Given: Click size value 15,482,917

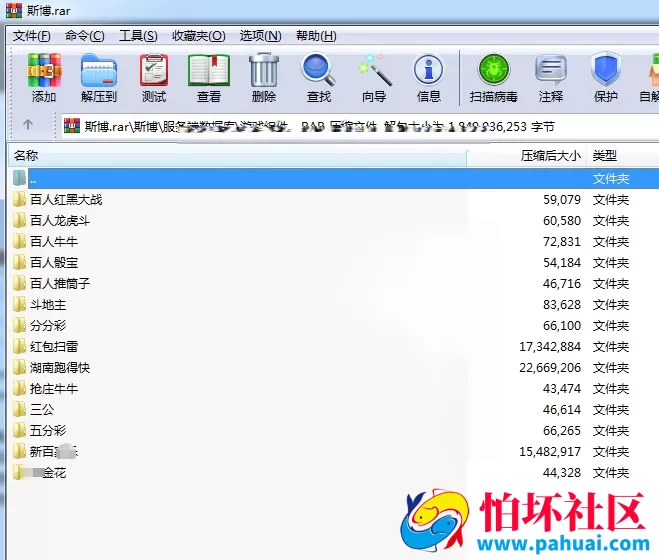Looking at the screenshot, I should point(550,452).
